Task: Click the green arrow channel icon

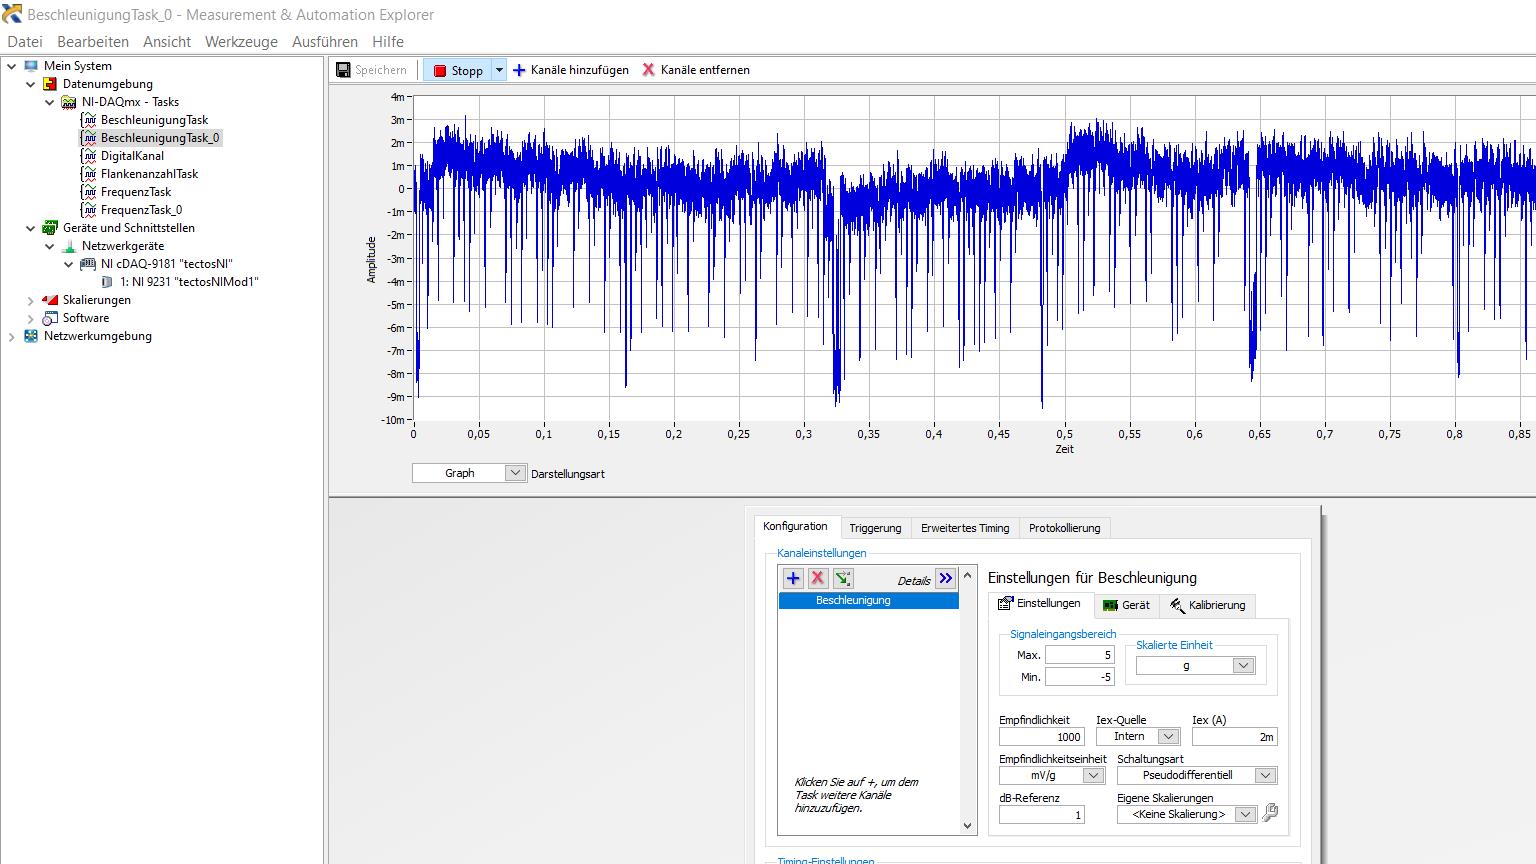Action: pyautogui.click(x=843, y=578)
